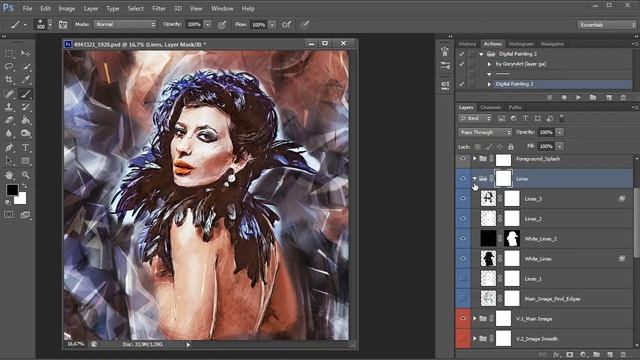The image size is (640, 360).
Task: Toggle Quick Mask mode icon
Action: click(x=9, y=215)
